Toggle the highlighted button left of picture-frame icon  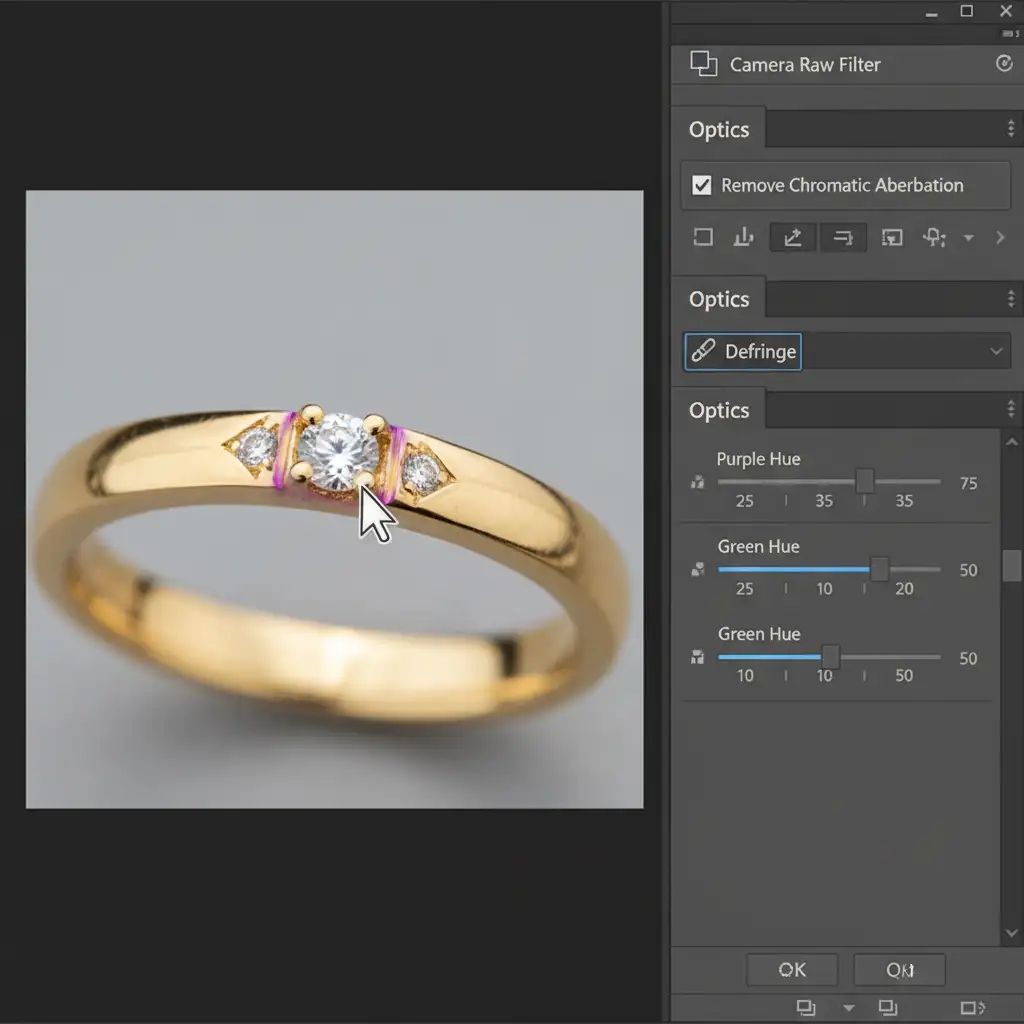click(x=842, y=237)
